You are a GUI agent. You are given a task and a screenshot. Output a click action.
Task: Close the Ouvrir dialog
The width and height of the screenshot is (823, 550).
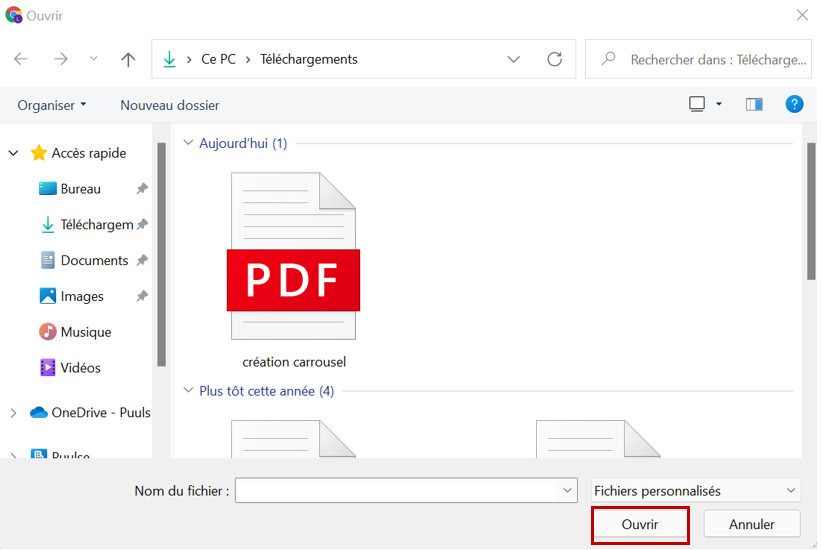coord(802,15)
